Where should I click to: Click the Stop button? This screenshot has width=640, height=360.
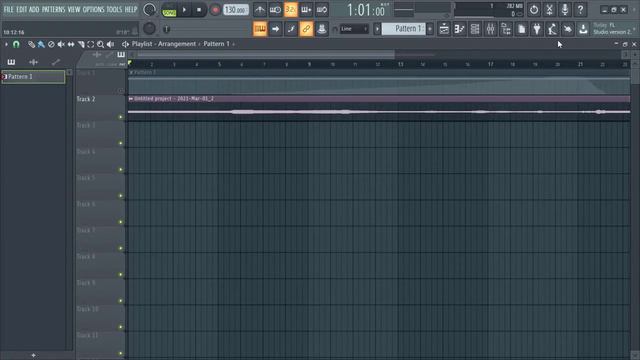coord(199,10)
